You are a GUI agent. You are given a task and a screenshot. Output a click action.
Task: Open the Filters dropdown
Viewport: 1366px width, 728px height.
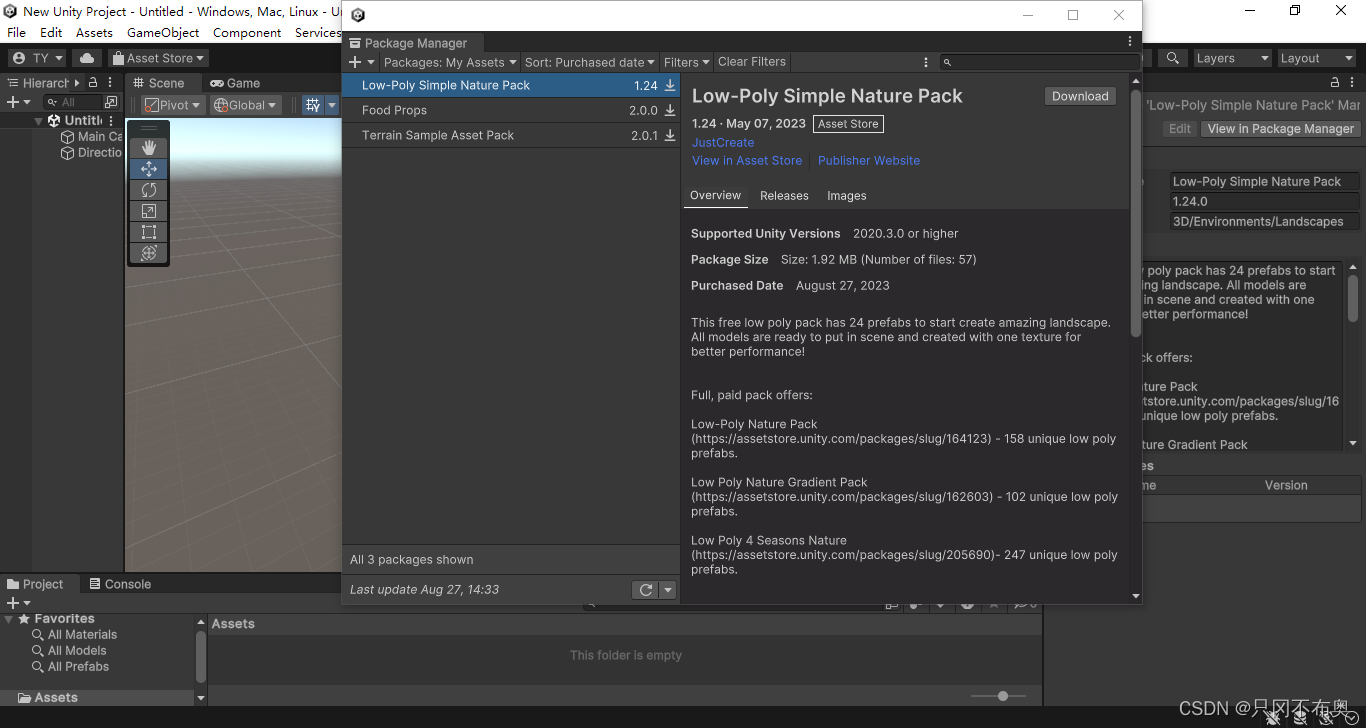[686, 62]
